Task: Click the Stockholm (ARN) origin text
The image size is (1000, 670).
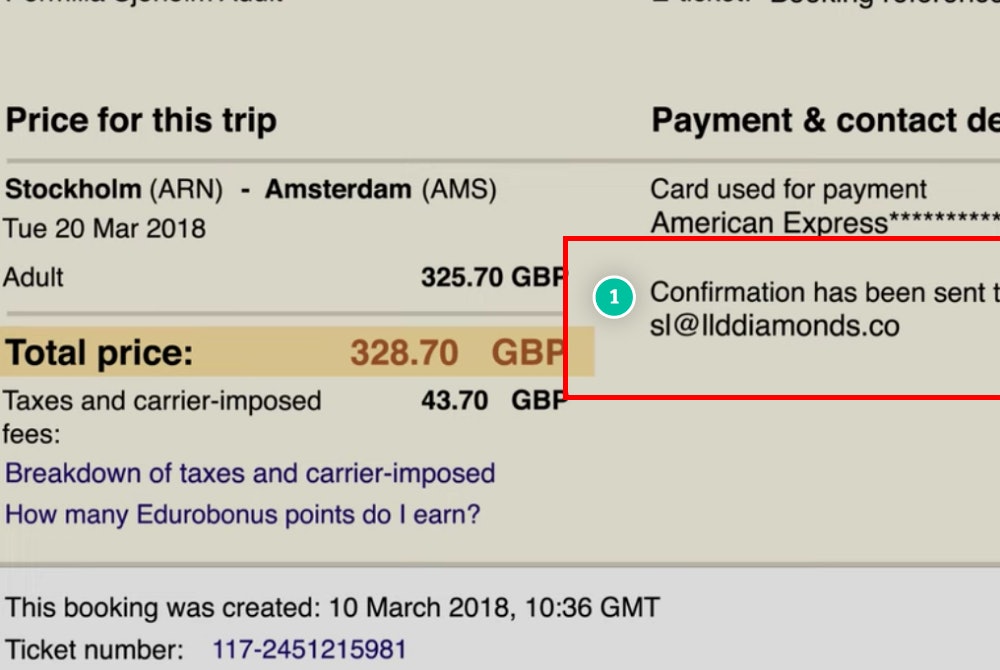Action: coord(114,189)
